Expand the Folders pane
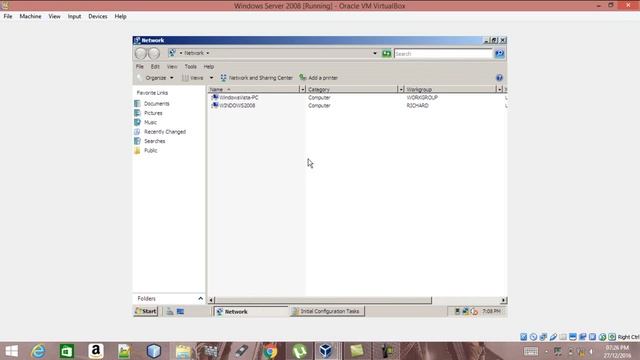The width and height of the screenshot is (640, 360). tap(200, 299)
